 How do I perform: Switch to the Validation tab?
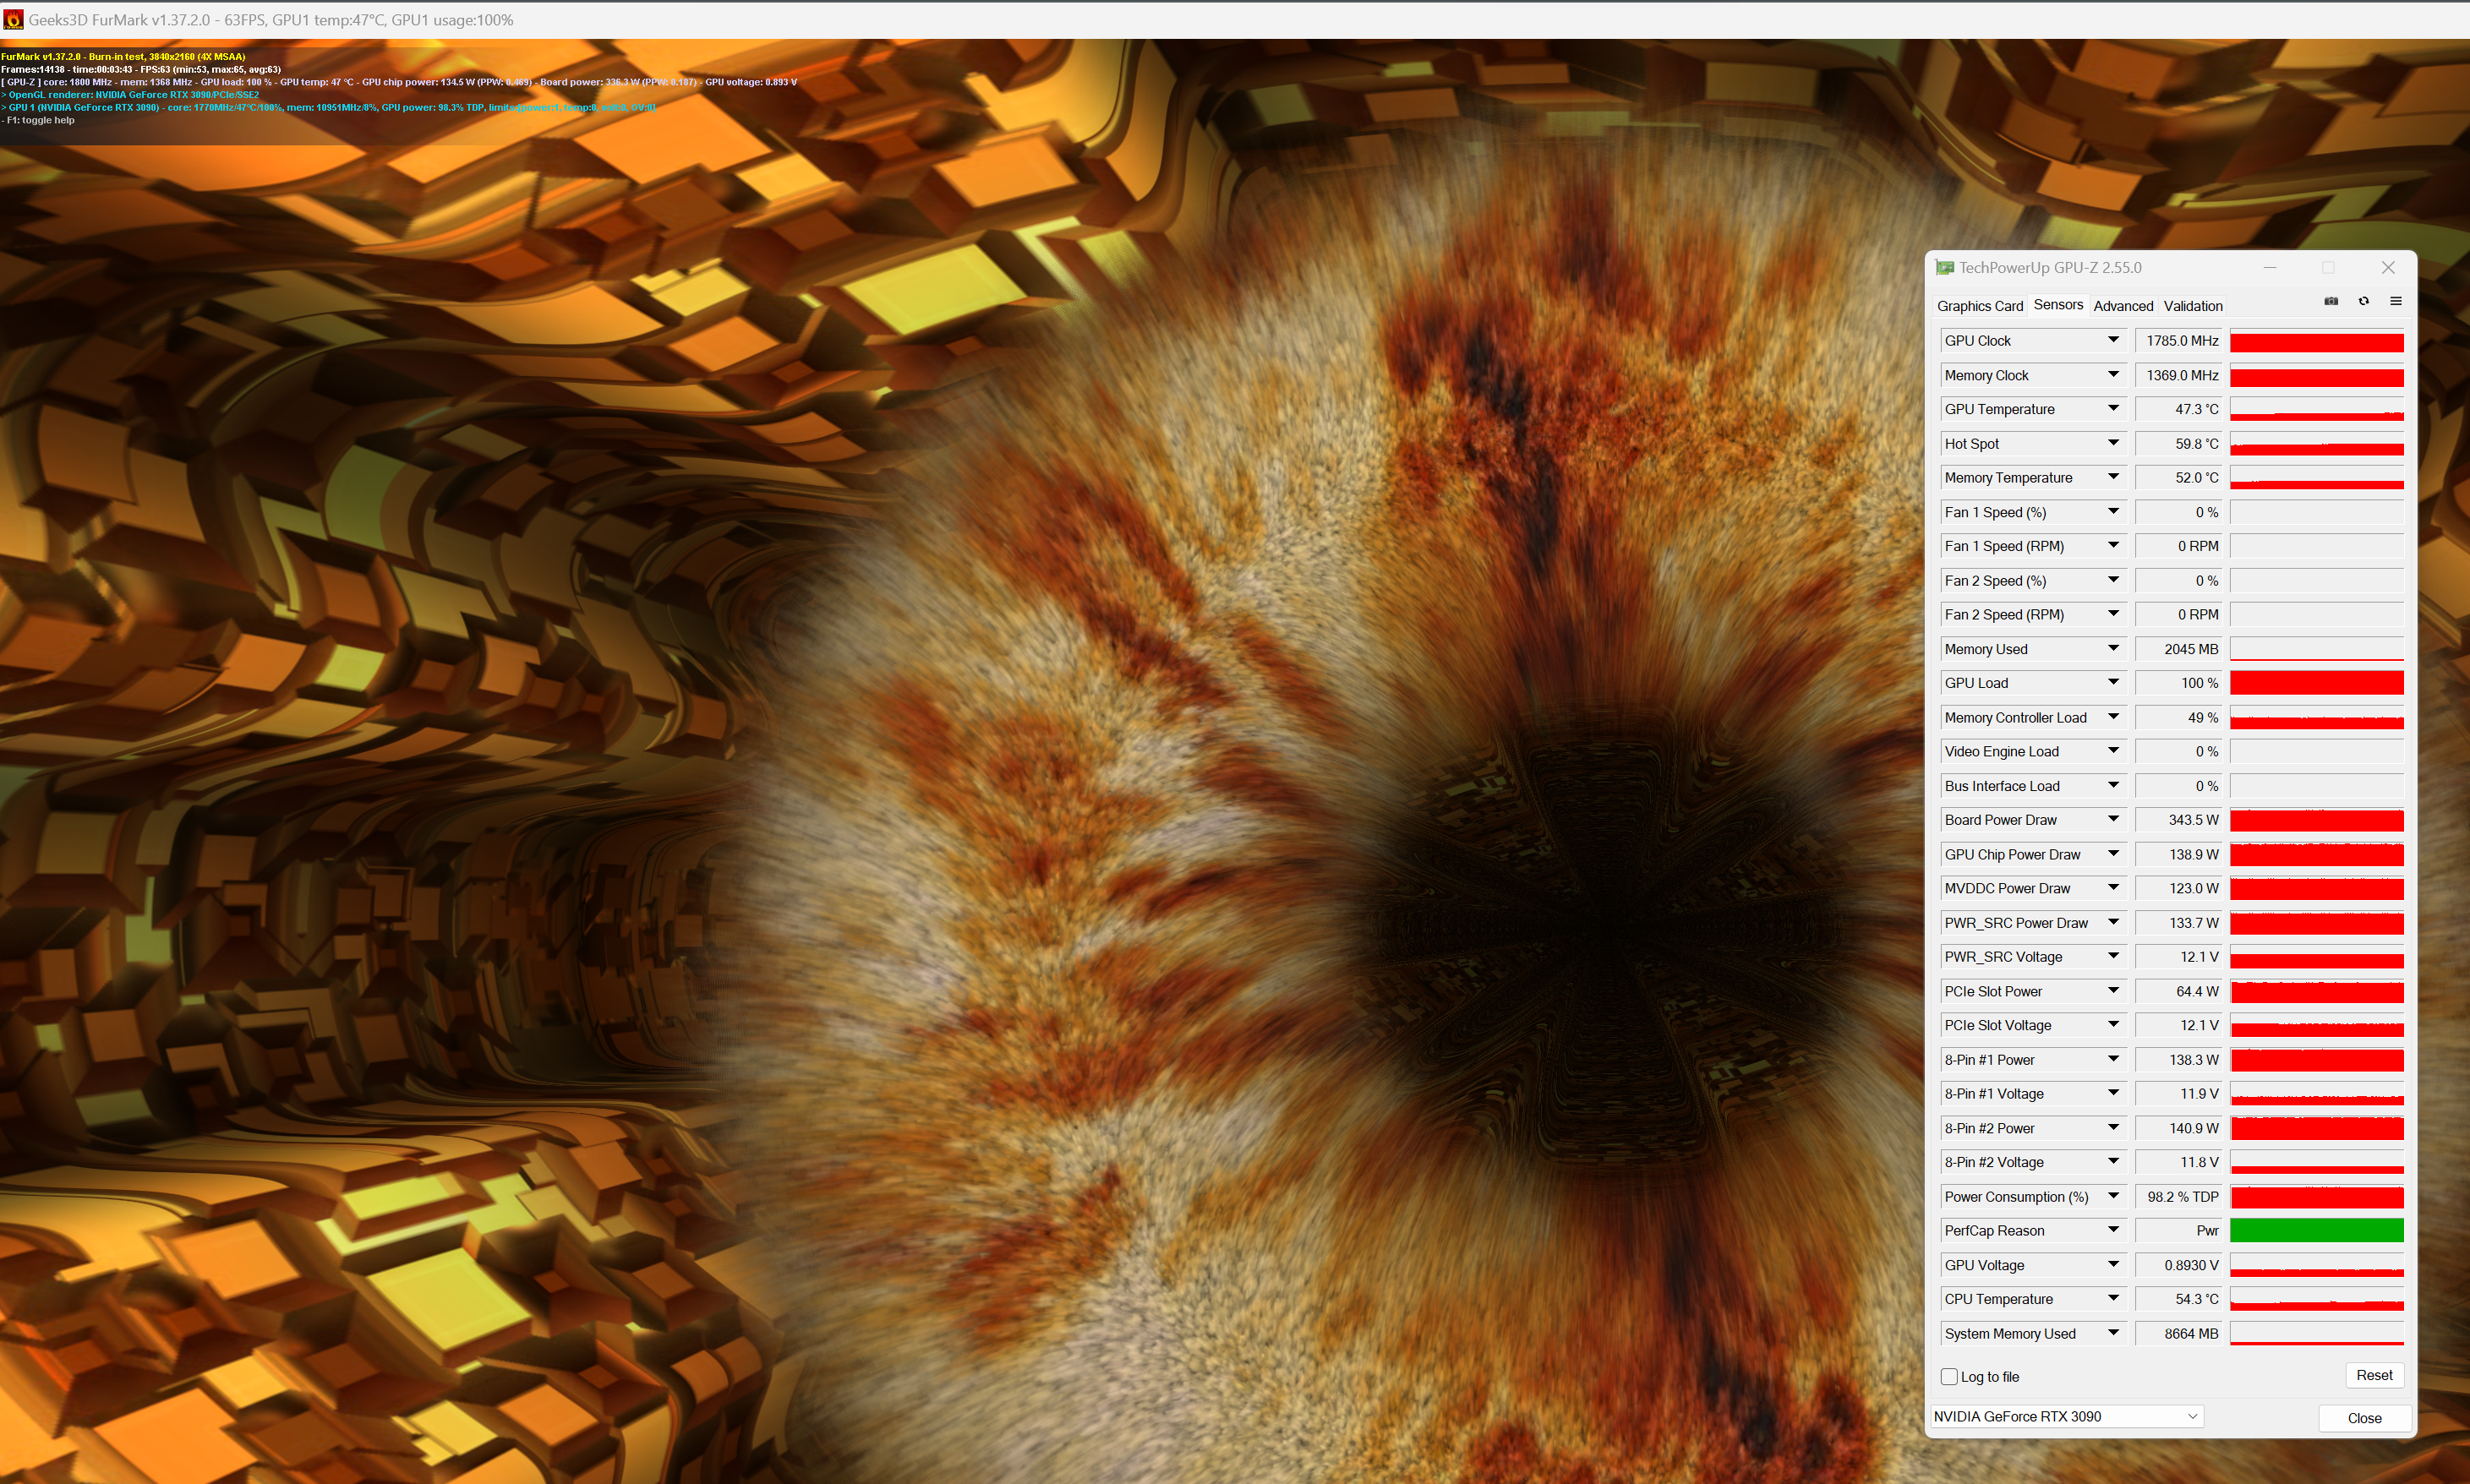2192,306
